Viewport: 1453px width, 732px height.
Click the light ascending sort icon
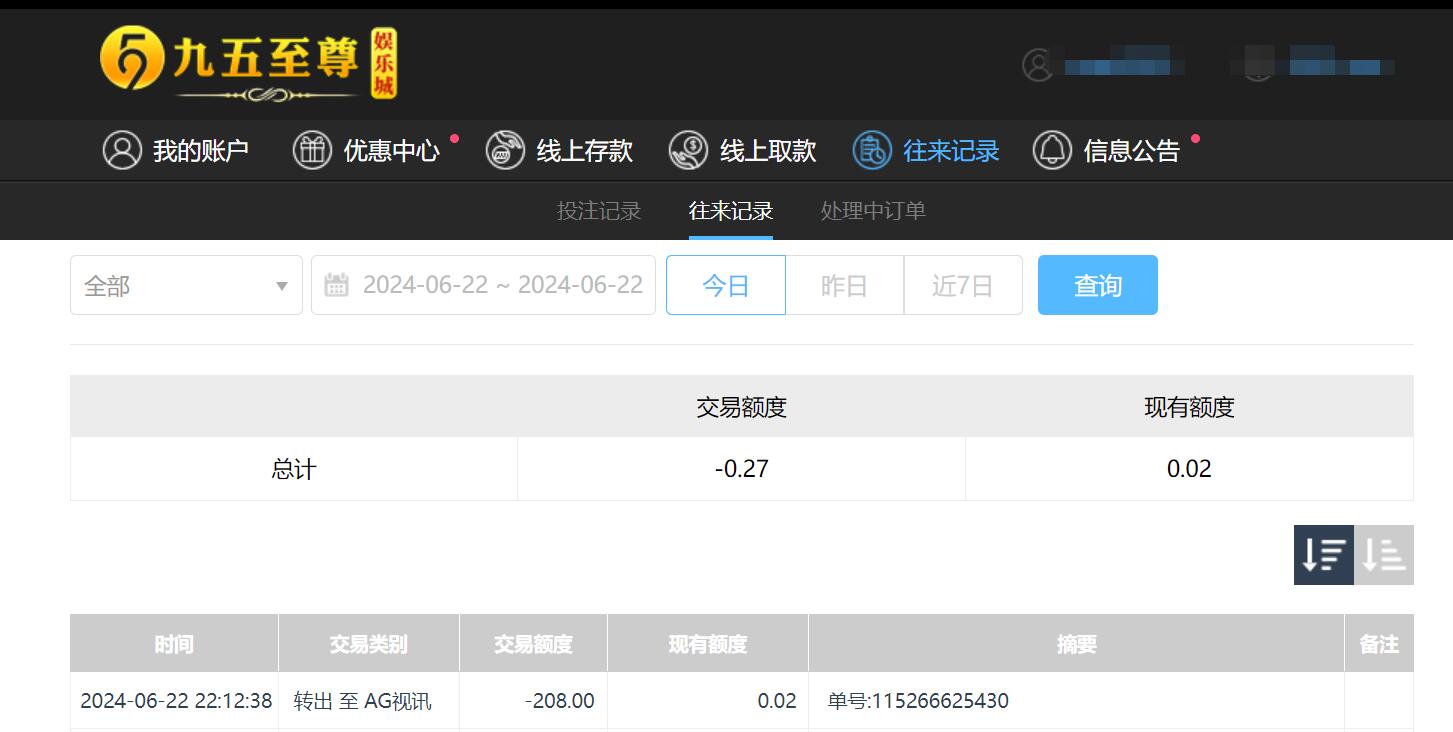click(1382, 555)
